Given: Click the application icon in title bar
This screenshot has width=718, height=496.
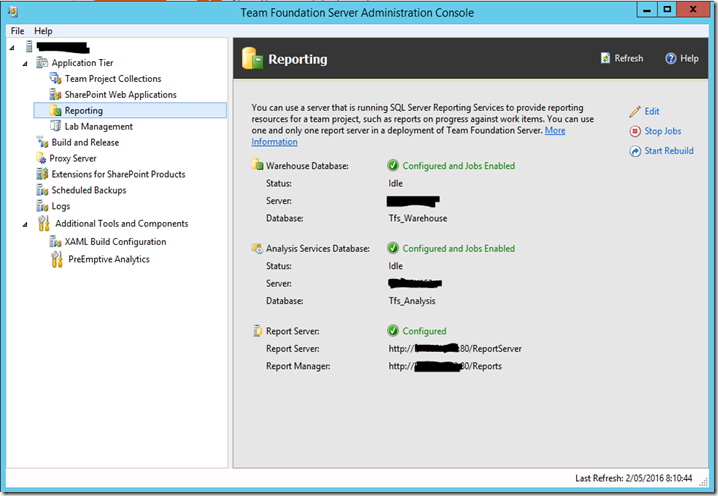Looking at the screenshot, I should 13,11.
